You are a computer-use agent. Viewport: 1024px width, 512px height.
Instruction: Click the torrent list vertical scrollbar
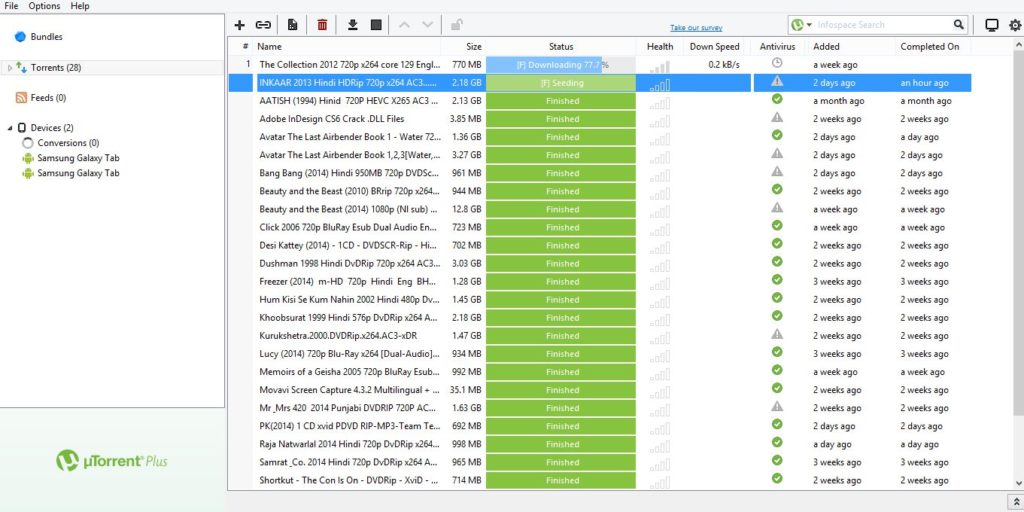point(1018,232)
